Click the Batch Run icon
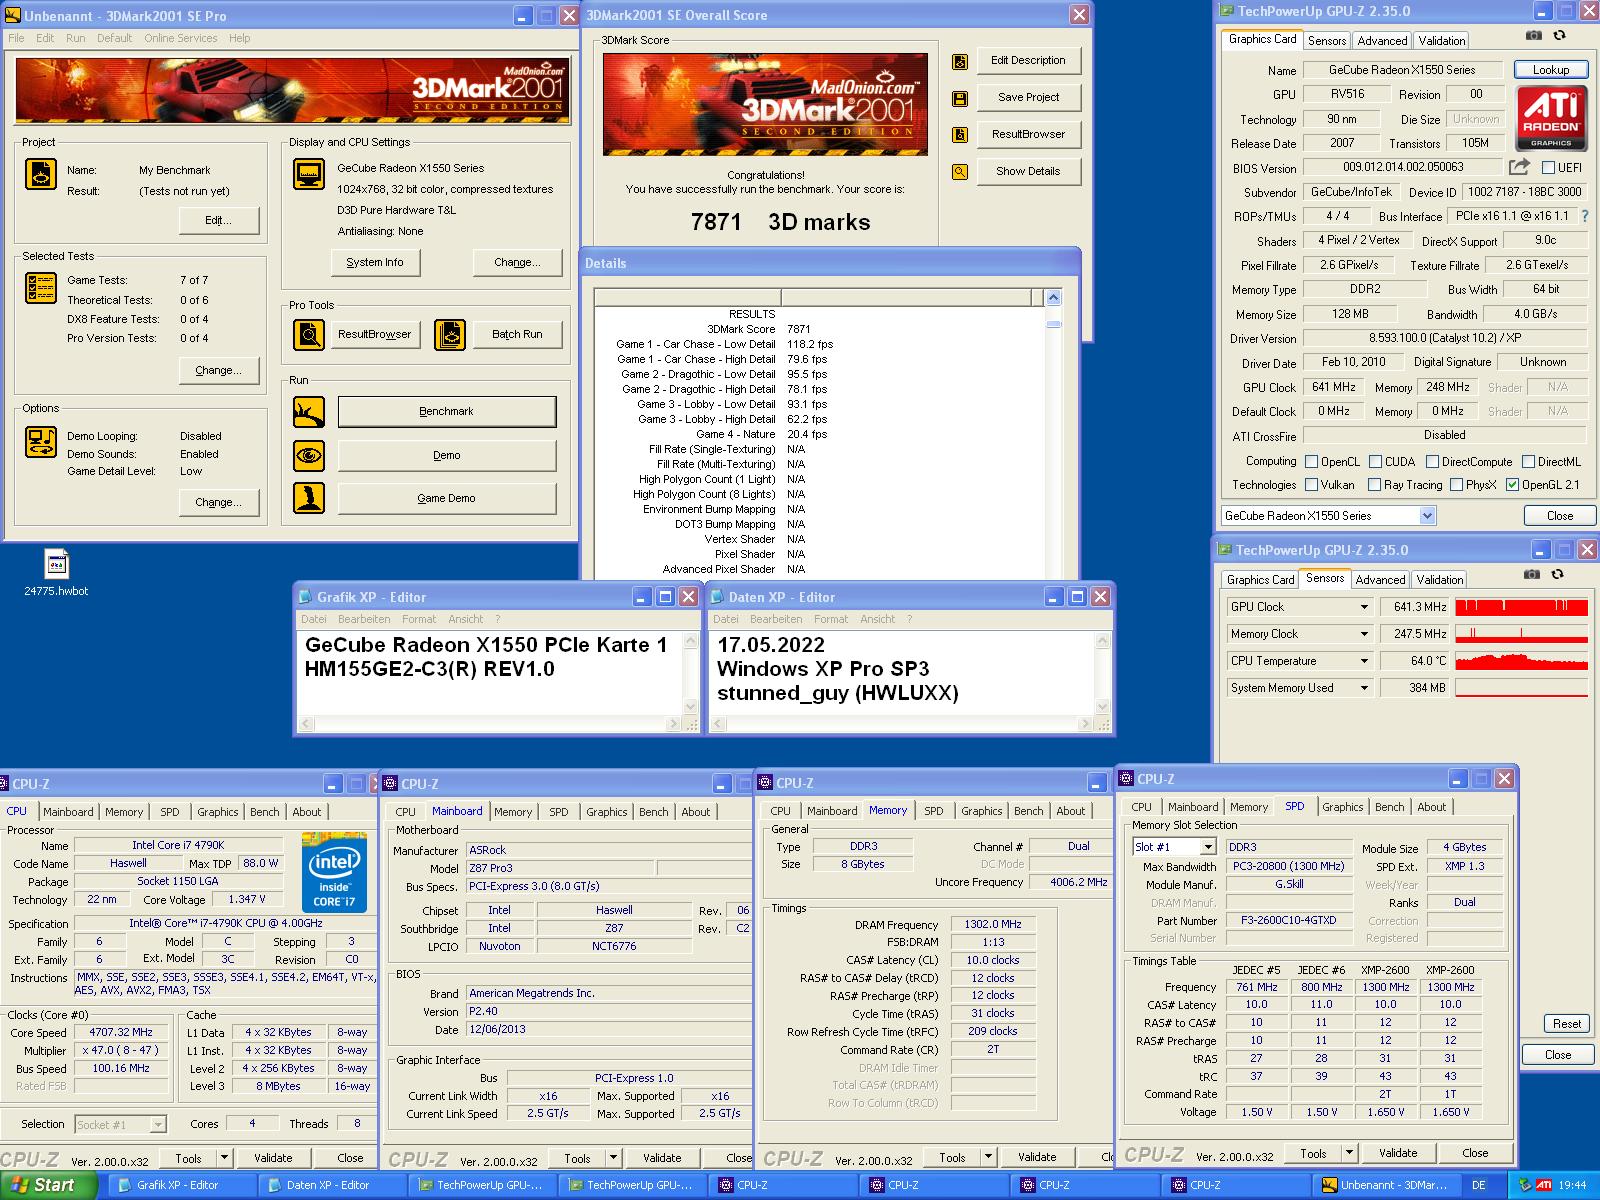 pyautogui.click(x=450, y=334)
